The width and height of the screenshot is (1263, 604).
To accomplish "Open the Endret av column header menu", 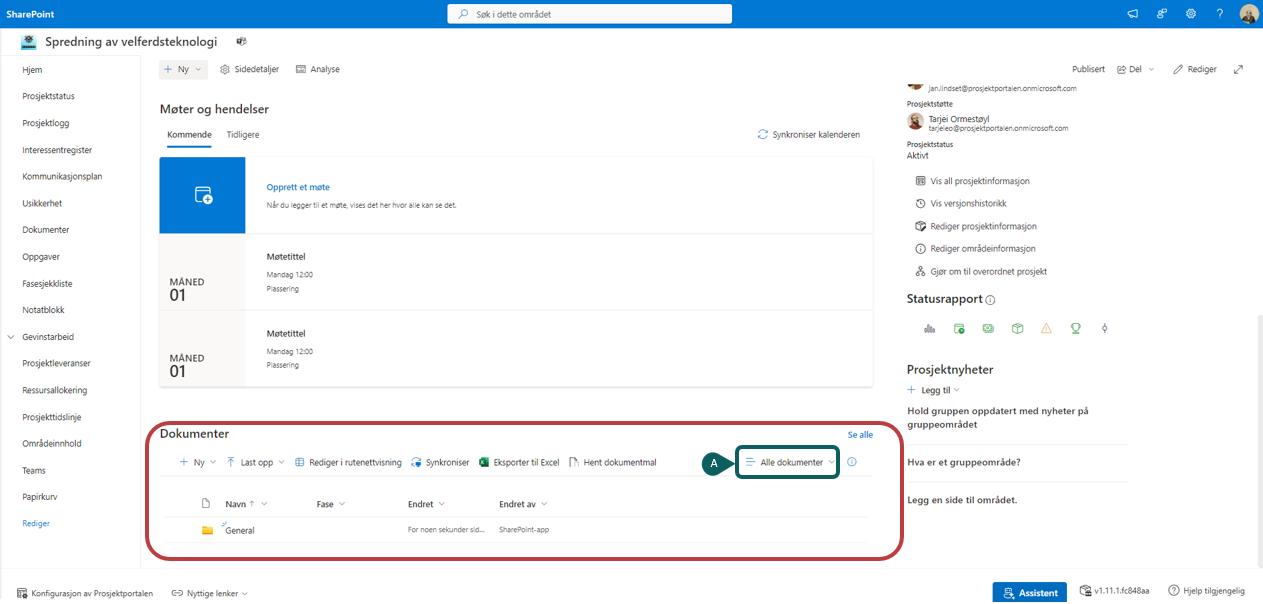I will 522,504.
